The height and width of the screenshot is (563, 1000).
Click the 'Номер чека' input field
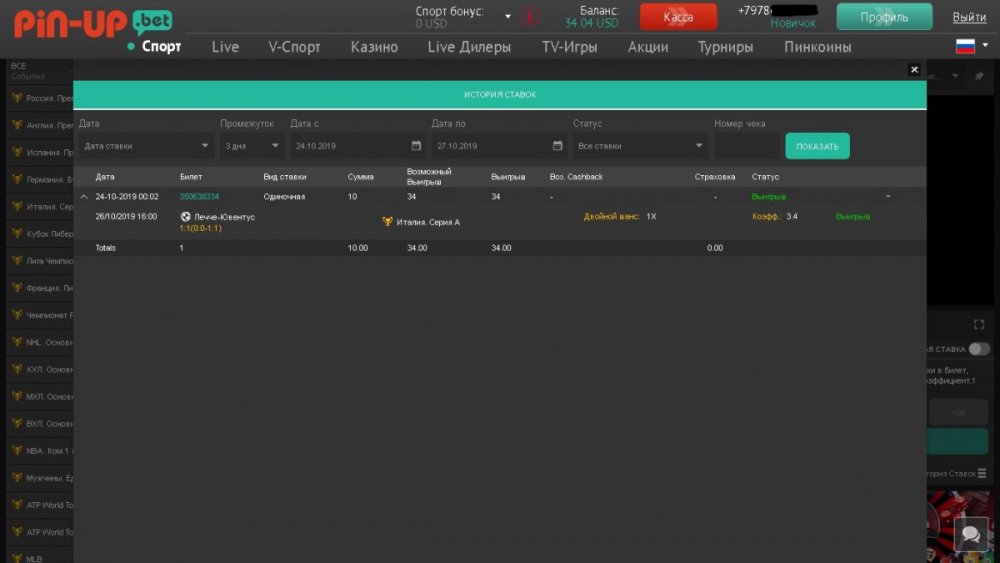[x=746, y=146]
